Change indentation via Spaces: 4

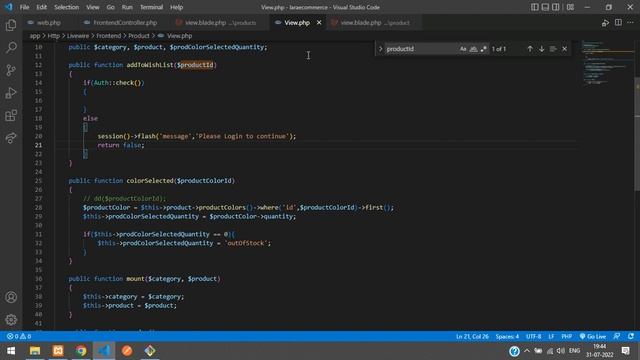pos(507,337)
